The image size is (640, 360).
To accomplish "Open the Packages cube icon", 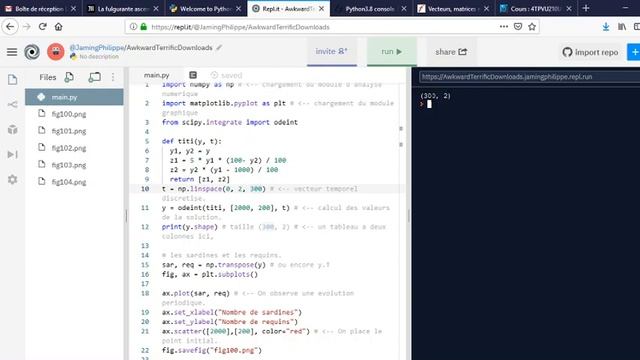I will 13,129.
